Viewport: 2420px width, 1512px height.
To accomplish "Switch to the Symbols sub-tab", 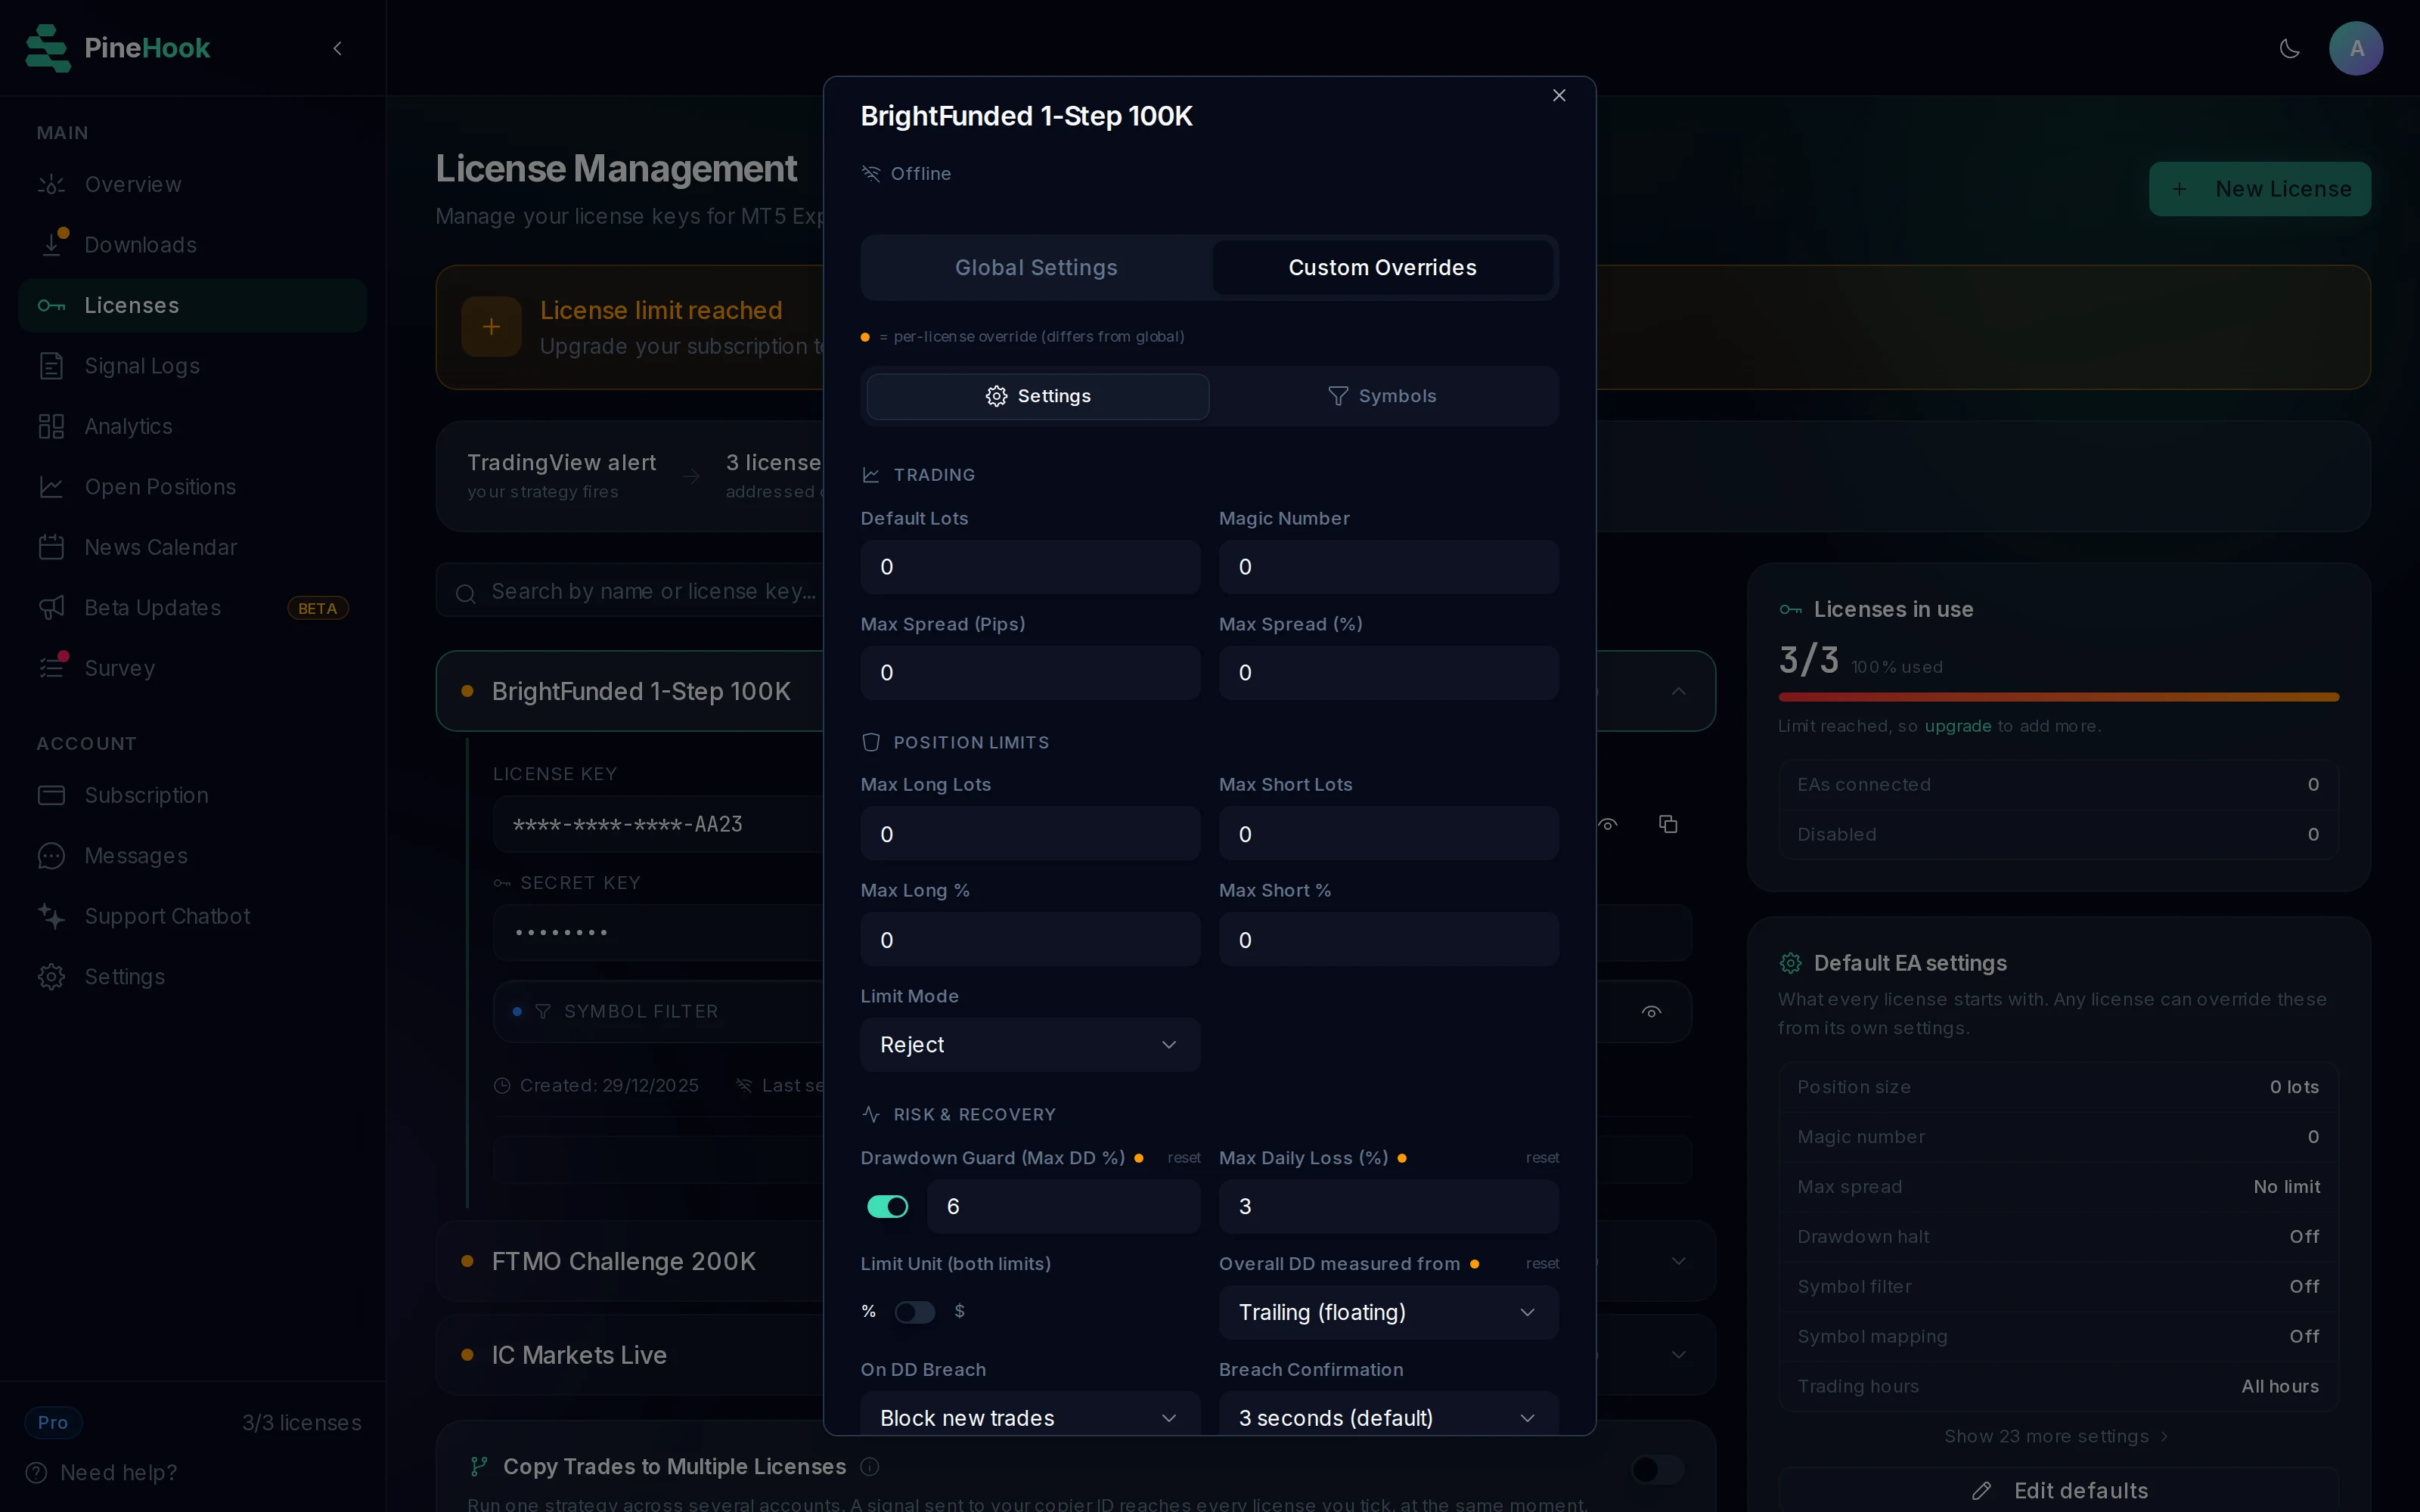I will pos(1382,396).
